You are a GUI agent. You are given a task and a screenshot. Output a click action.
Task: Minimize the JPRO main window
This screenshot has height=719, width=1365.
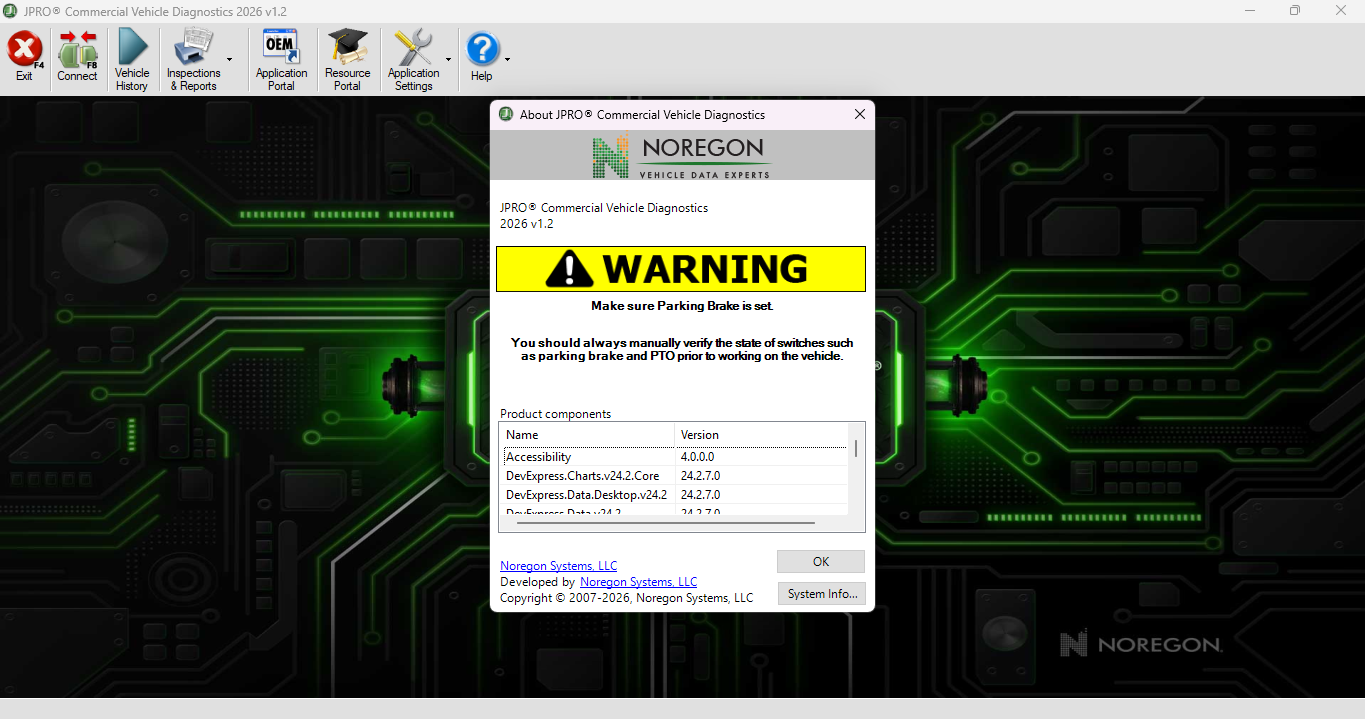click(1250, 11)
